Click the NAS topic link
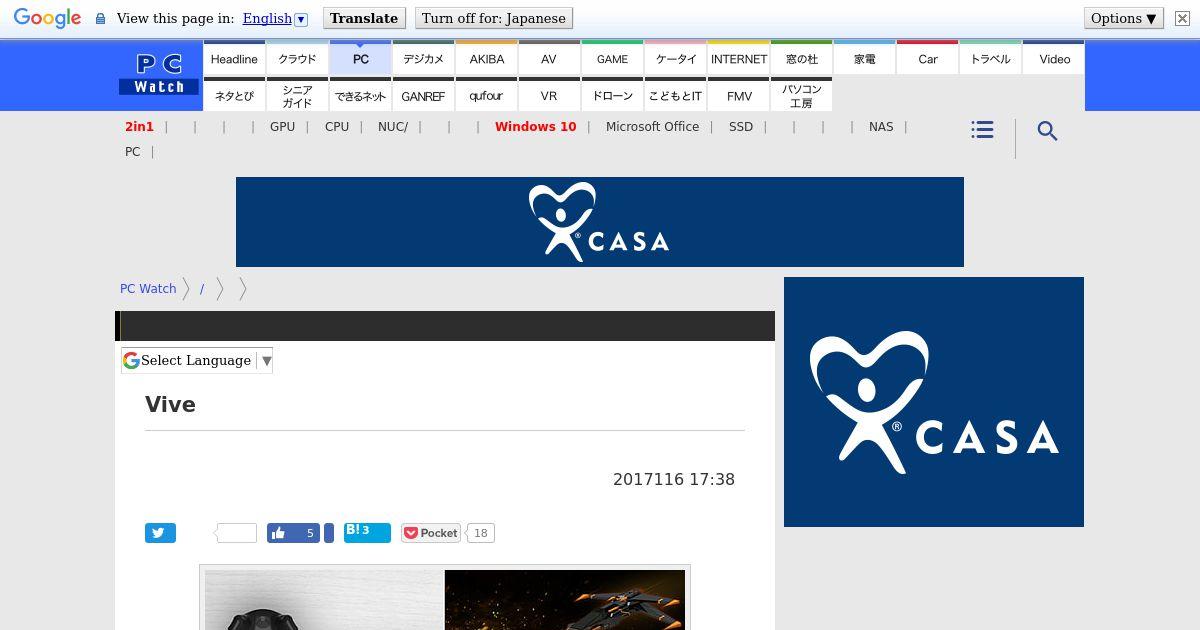The height and width of the screenshot is (630, 1200). click(x=881, y=127)
